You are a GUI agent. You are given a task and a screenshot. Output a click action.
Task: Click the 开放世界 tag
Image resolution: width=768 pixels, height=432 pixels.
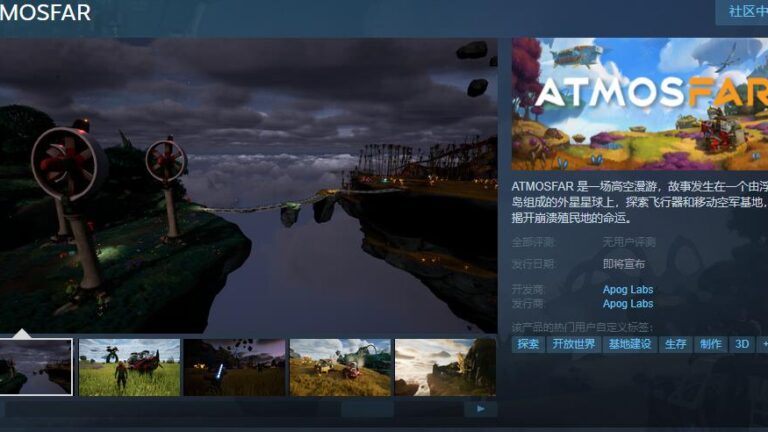pyautogui.click(x=574, y=344)
